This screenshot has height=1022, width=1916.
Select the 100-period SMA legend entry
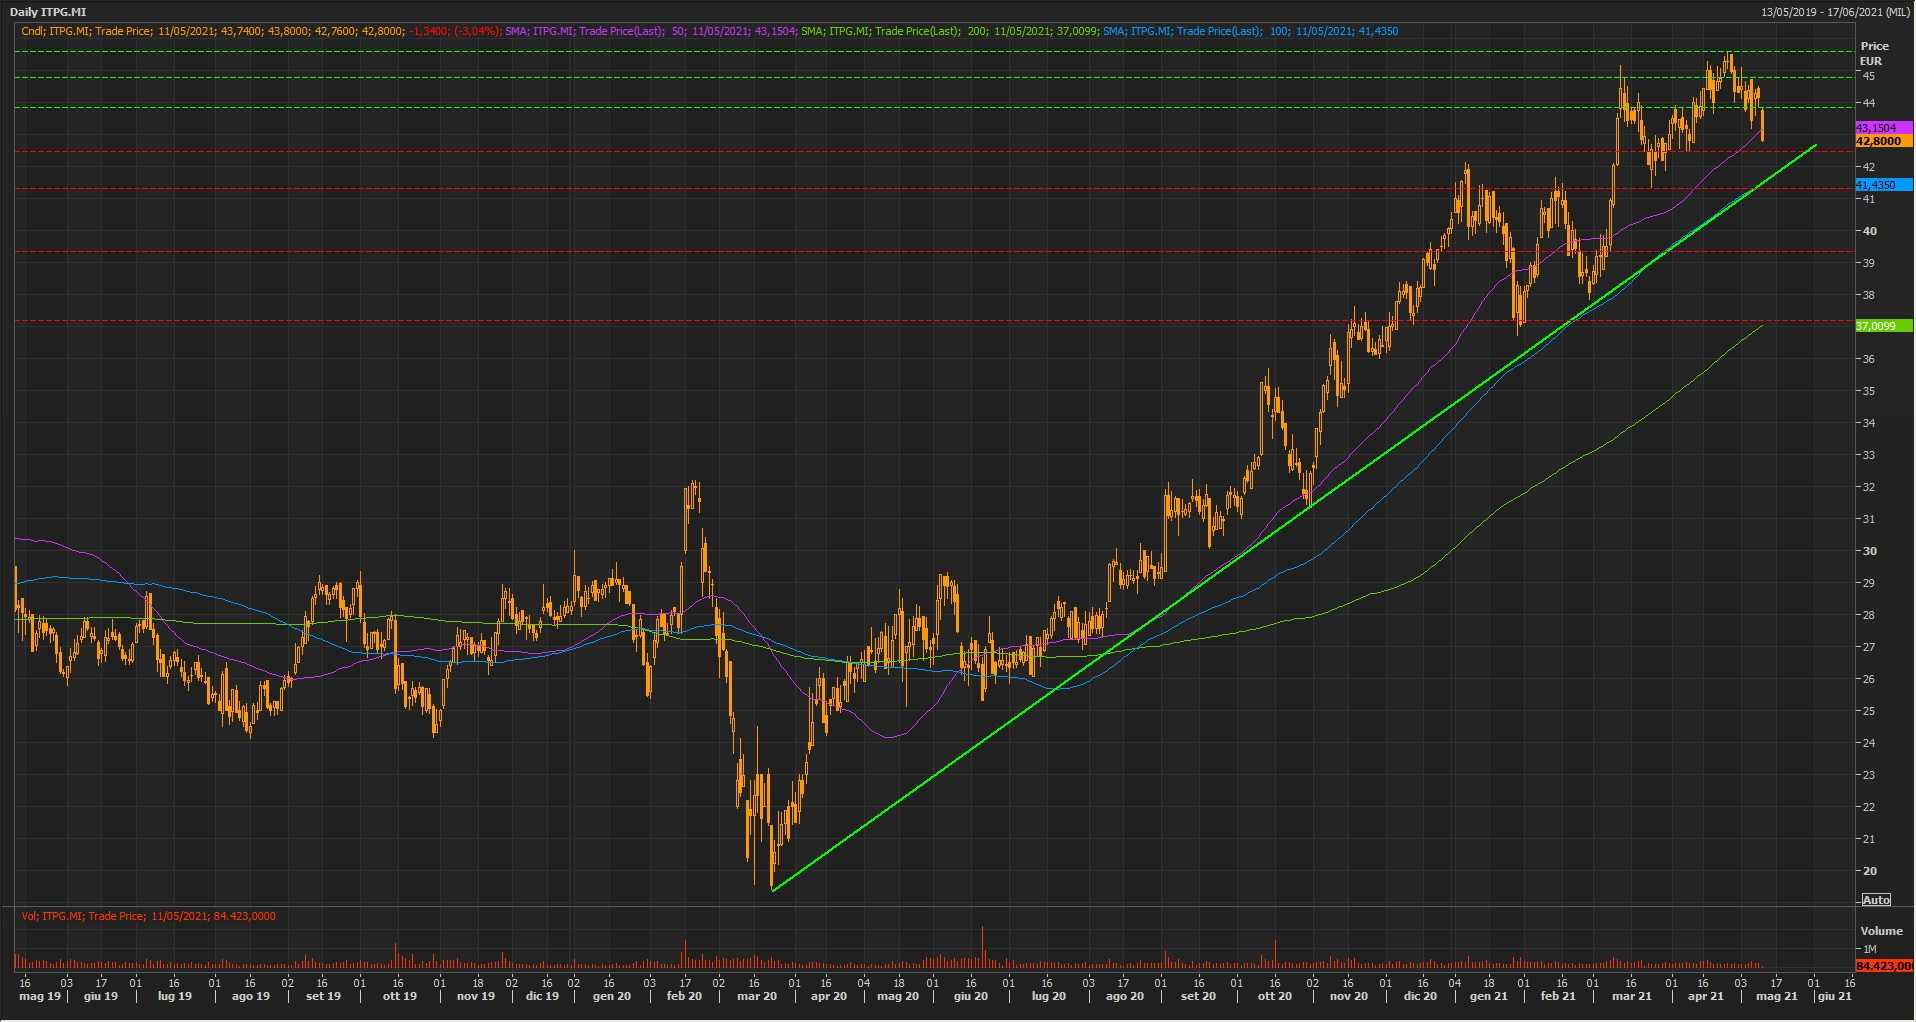point(1250,31)
